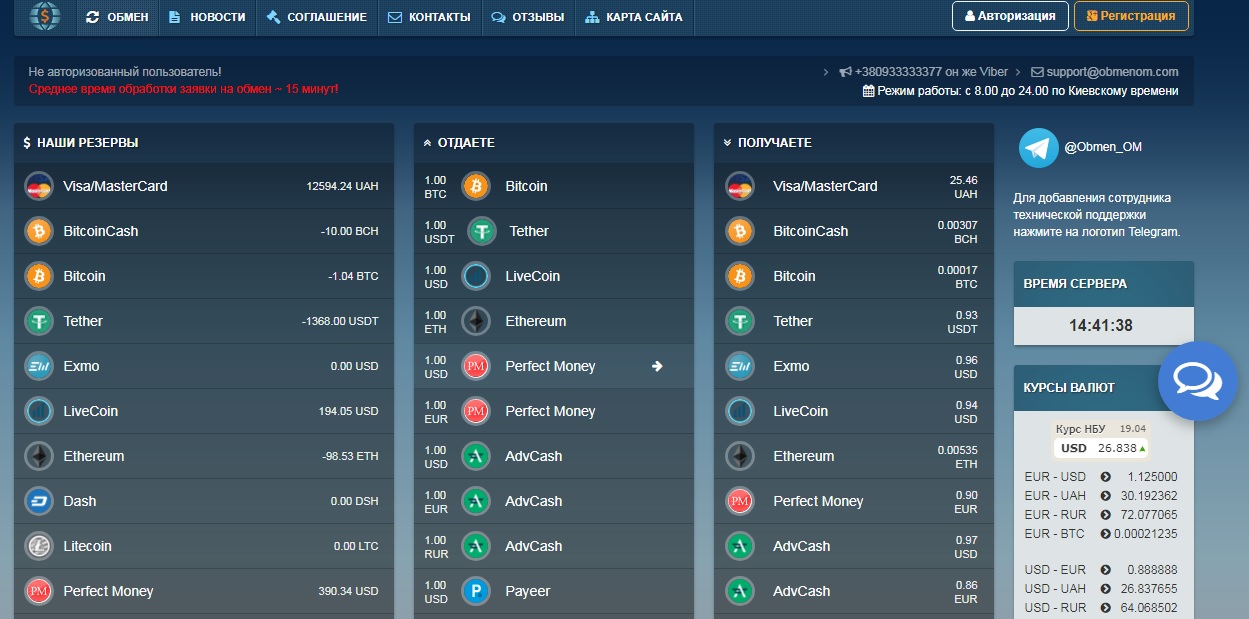Viewport: 1249px width, 619px height.
Task: Click Exmo icon in Получаете list
Action: point(740,366)
